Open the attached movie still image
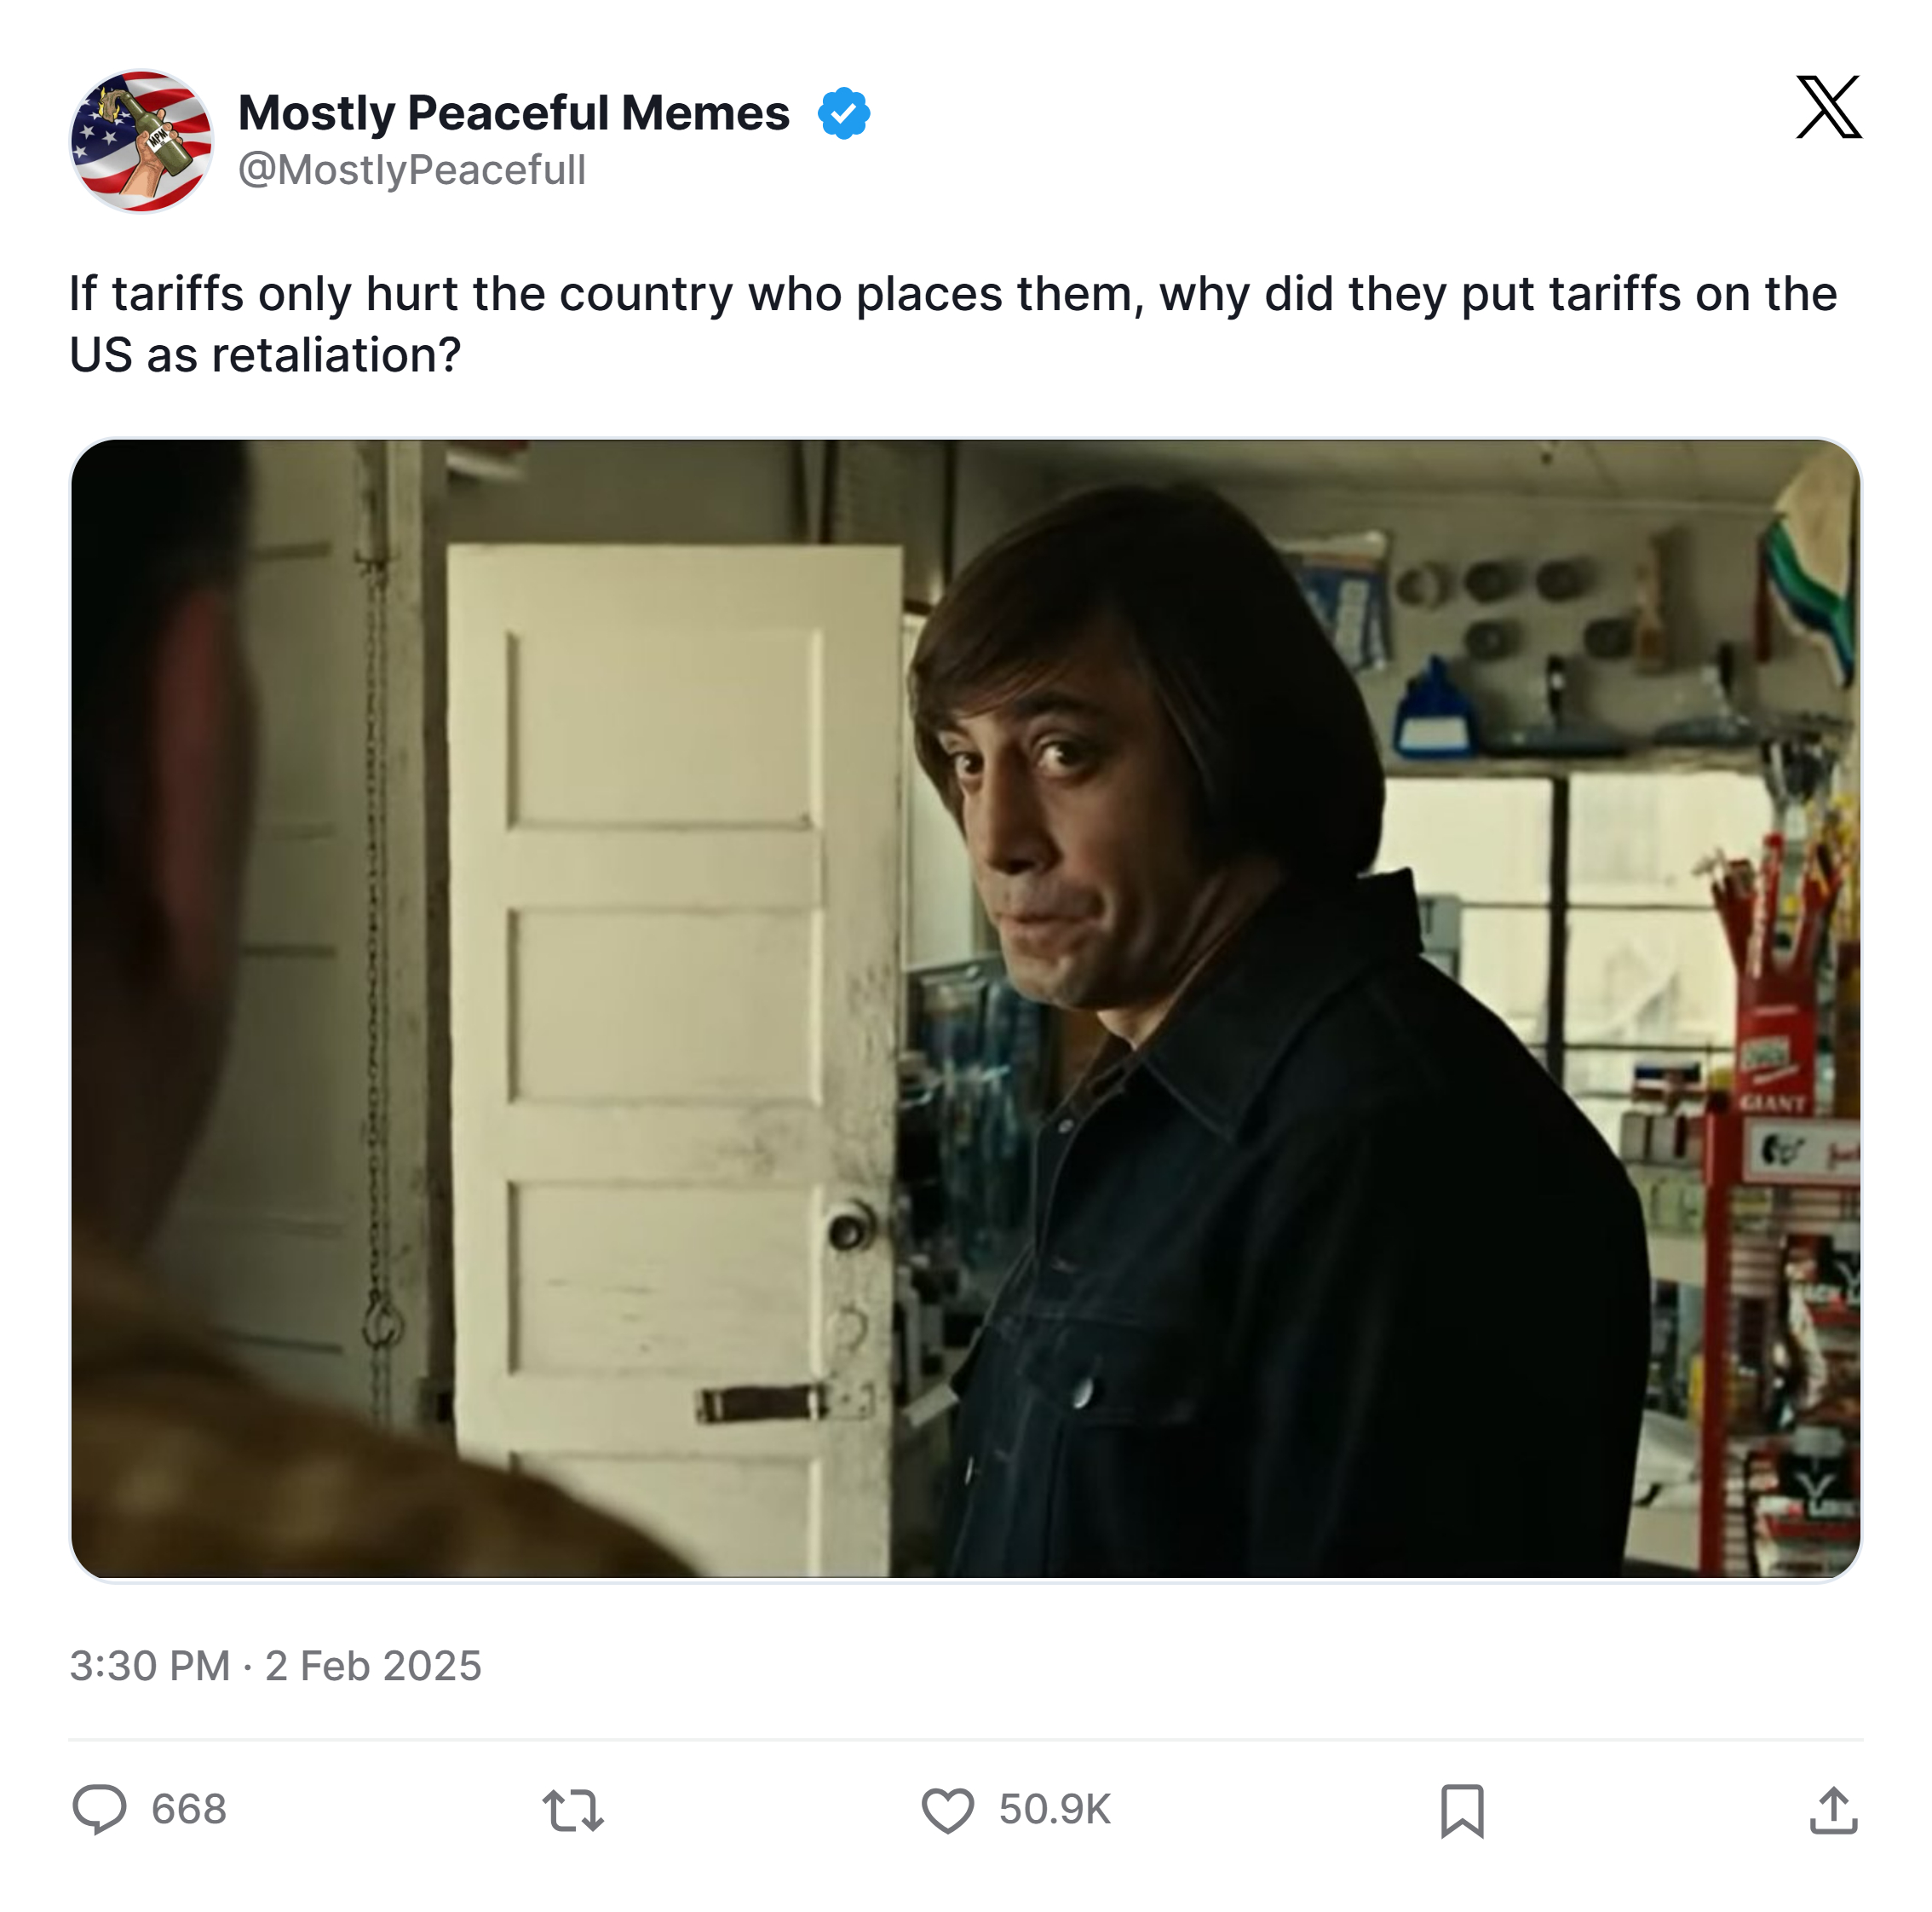Screen dimensions: 1932x1912 click(x=965, y=1009)
